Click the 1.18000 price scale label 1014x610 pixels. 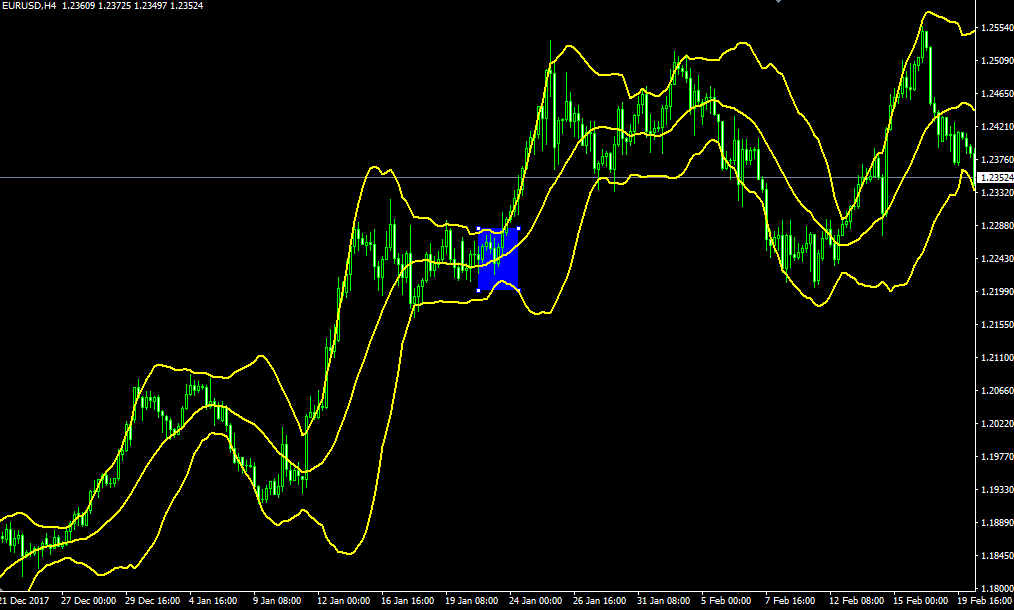click(994, 588)
